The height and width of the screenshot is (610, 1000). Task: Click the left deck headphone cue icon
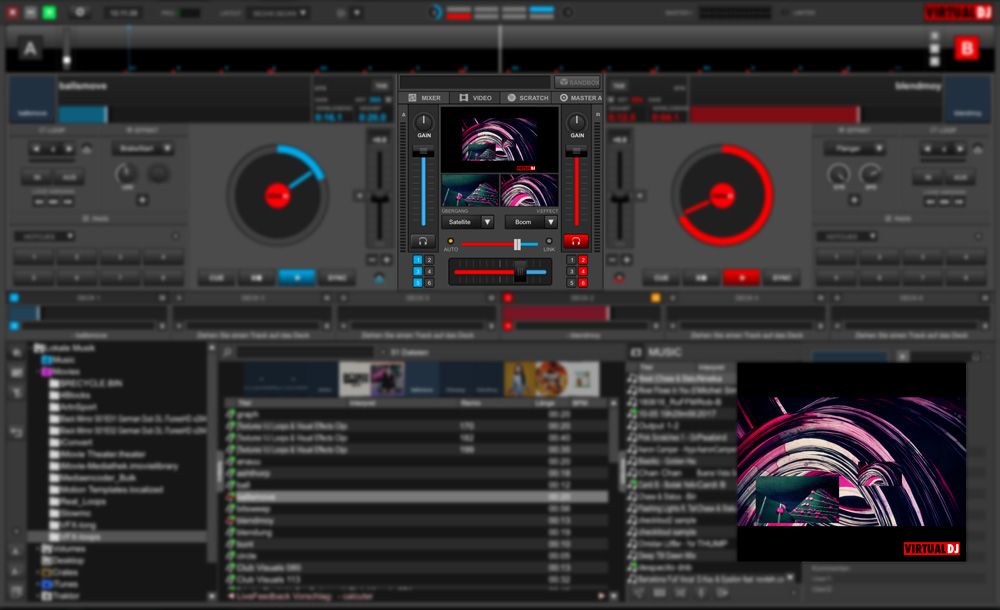(x=422, y=242)
